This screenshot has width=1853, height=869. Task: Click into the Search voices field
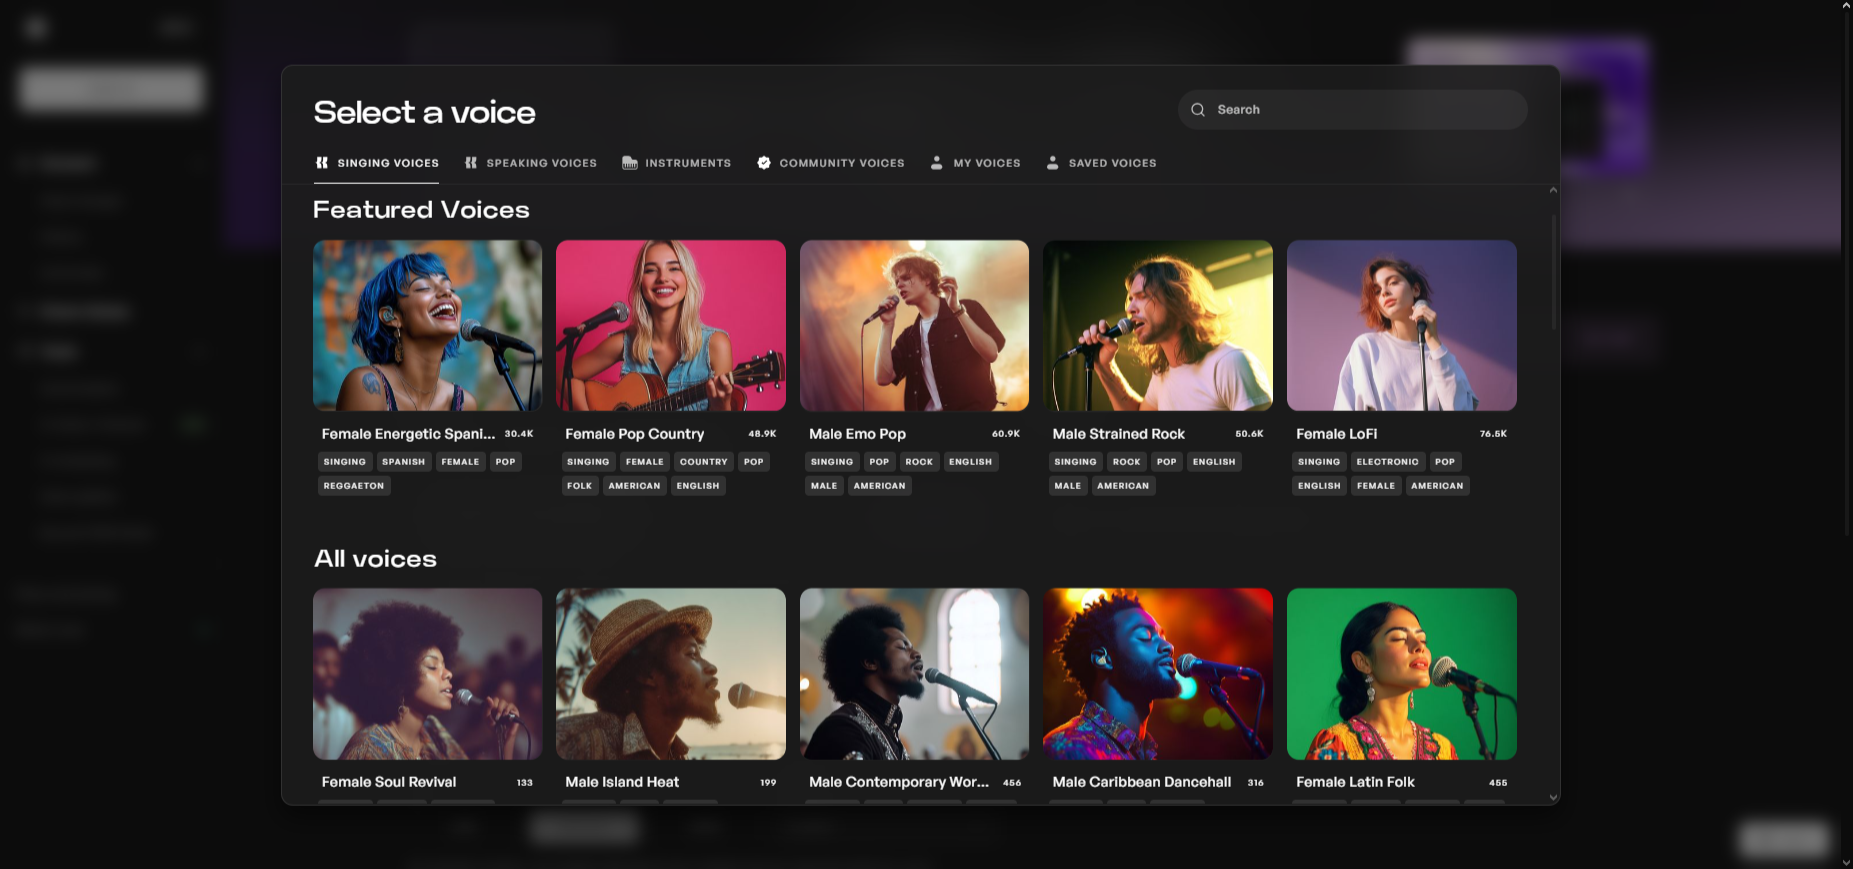(1352, 110)
